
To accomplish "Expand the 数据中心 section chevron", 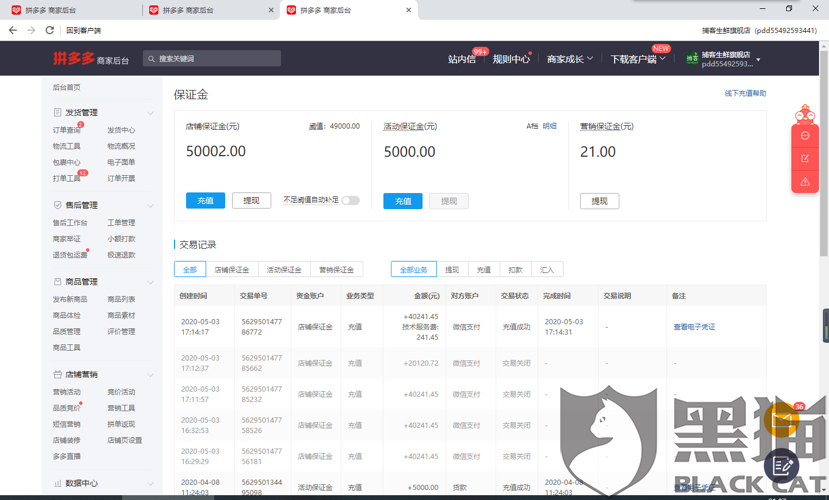I will coord(150,484).
